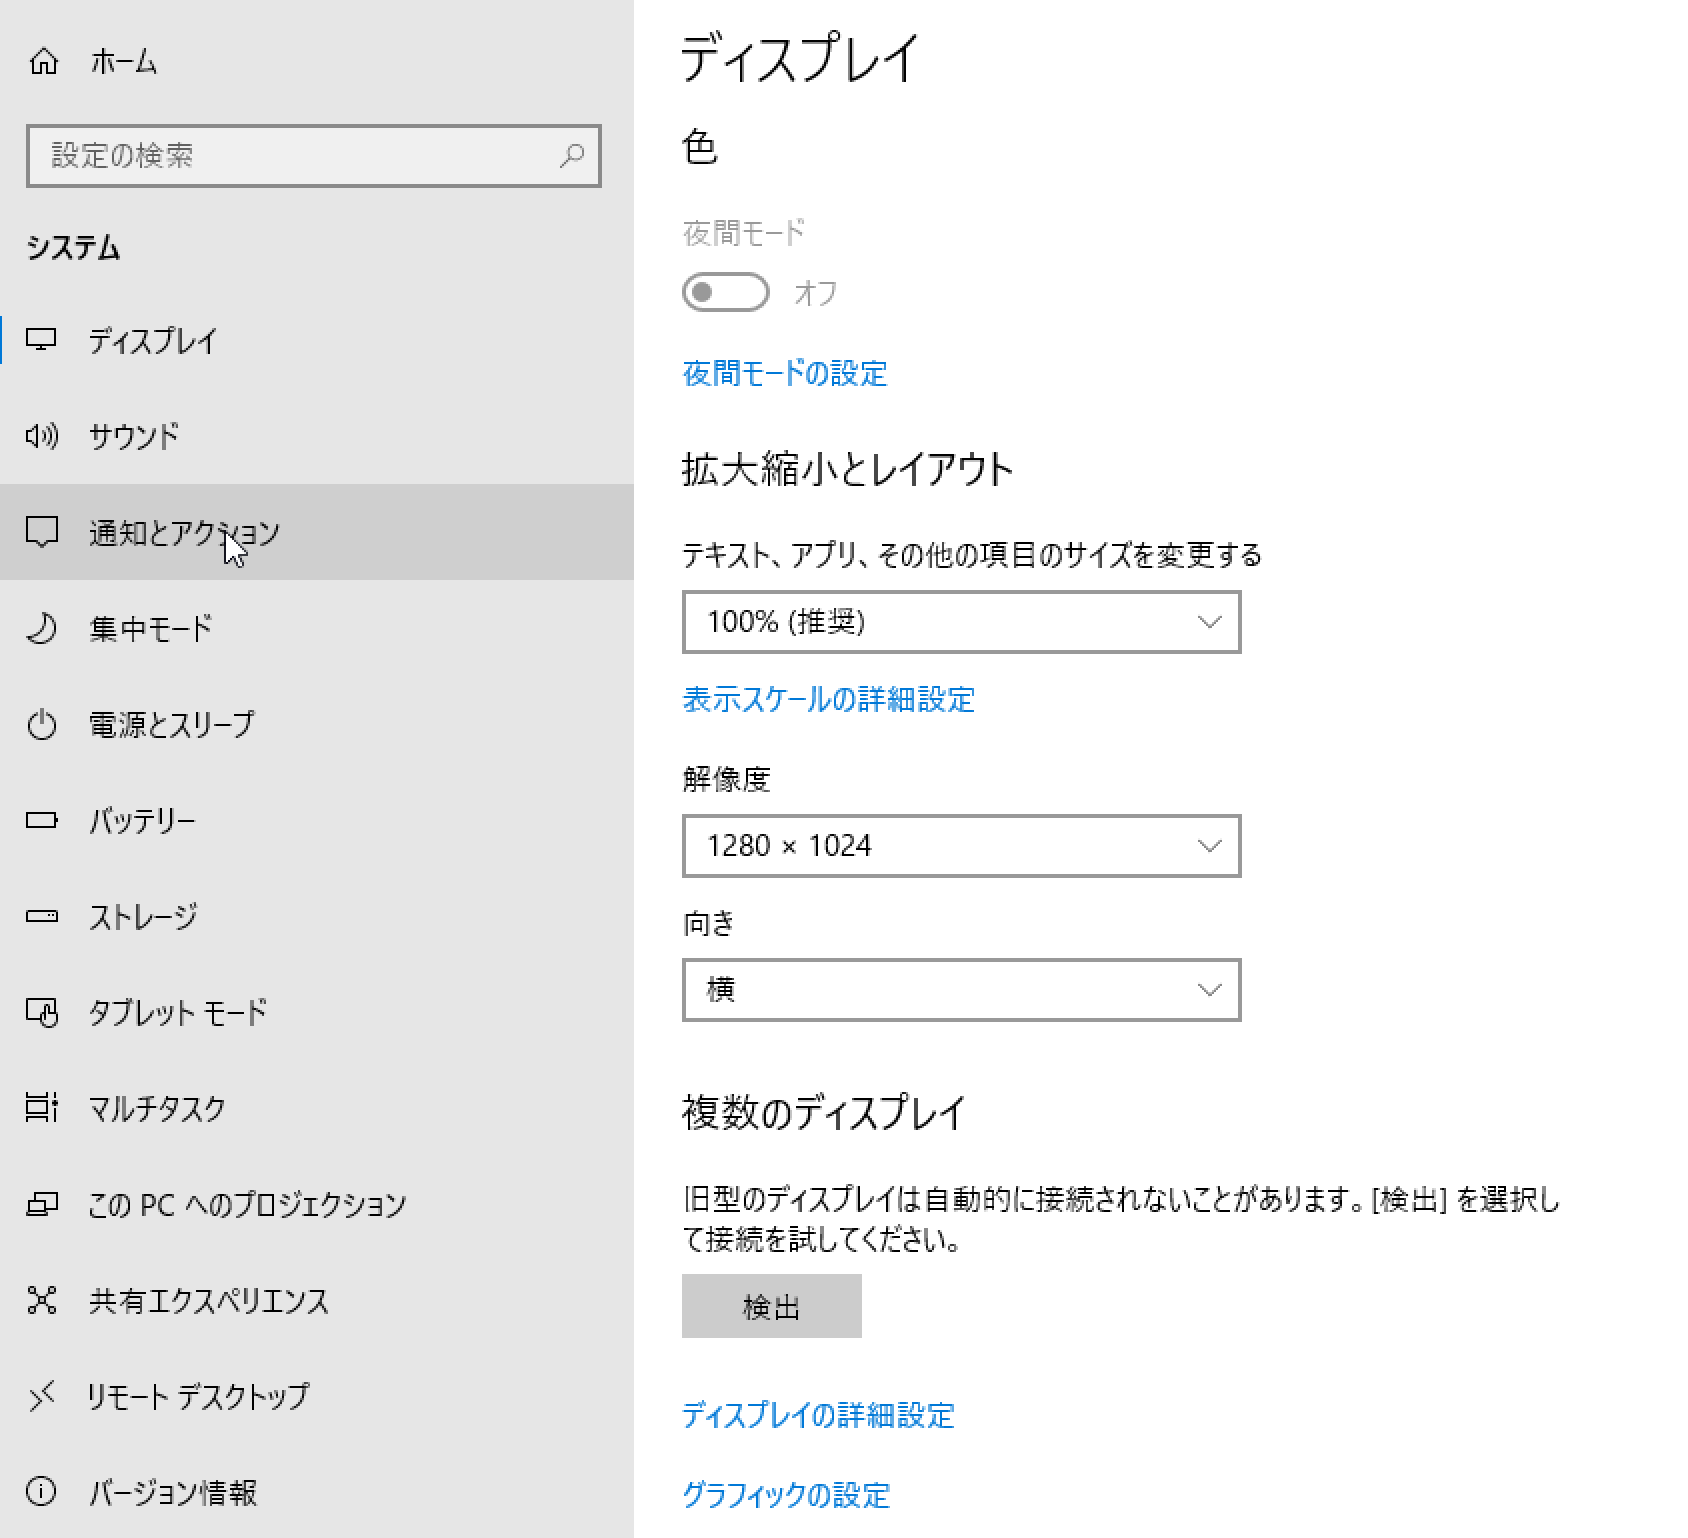The width and height of the screenshot is (1688, 1538).
Task: Open the 向き orientation dropdown showing 横
Action: tap(961, 990)
